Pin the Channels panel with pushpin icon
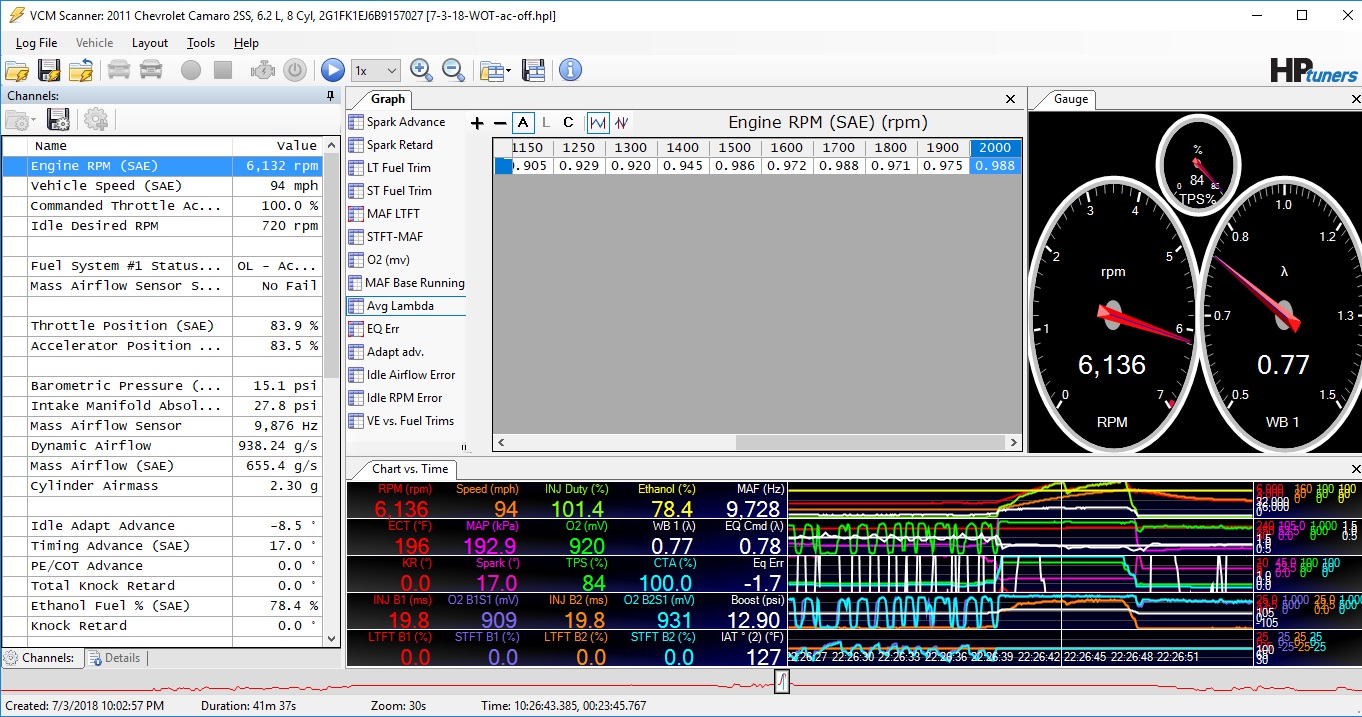Image resolution: width=1362 pixels, height=717 pixels. pyautogui.click(x=331, y=96)
